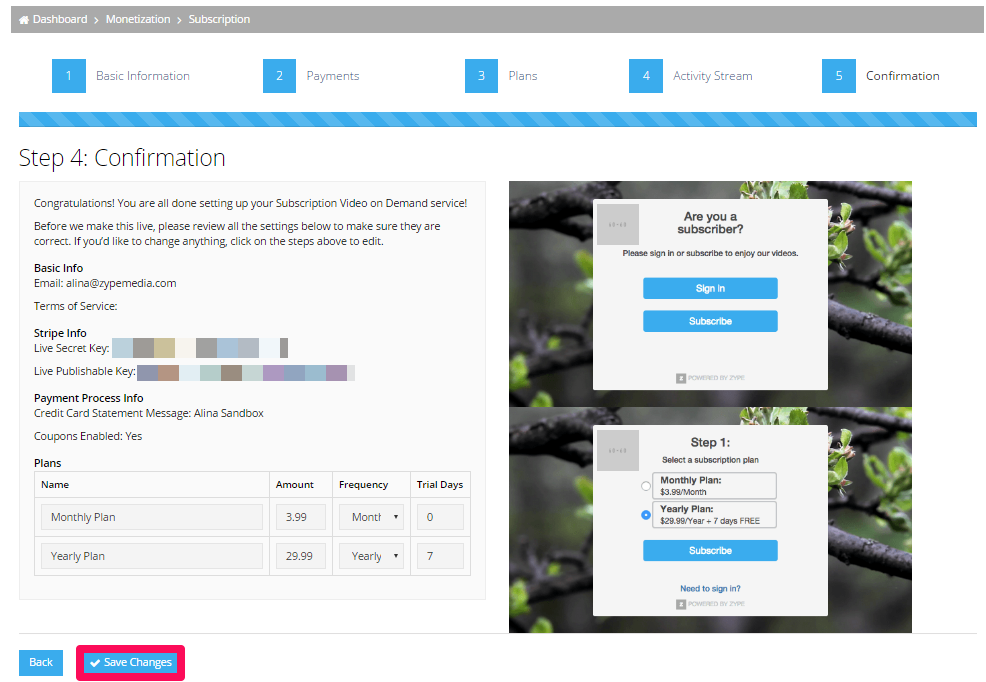Click Monthly Plan $3.99/Month option box

pos(714,486)
